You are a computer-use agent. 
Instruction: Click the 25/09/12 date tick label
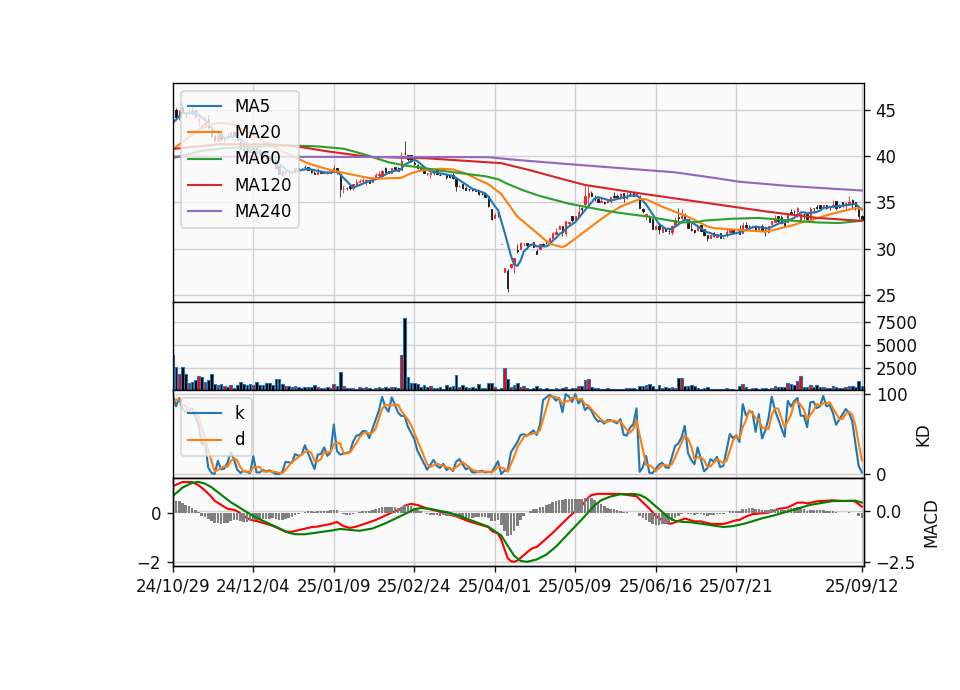tap(862, 587)
